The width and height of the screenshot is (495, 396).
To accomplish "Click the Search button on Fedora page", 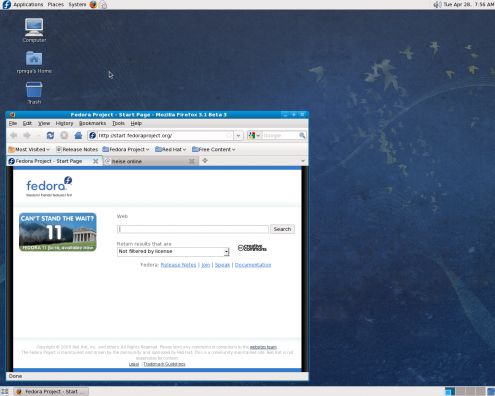I will click(x=282, y=229).
